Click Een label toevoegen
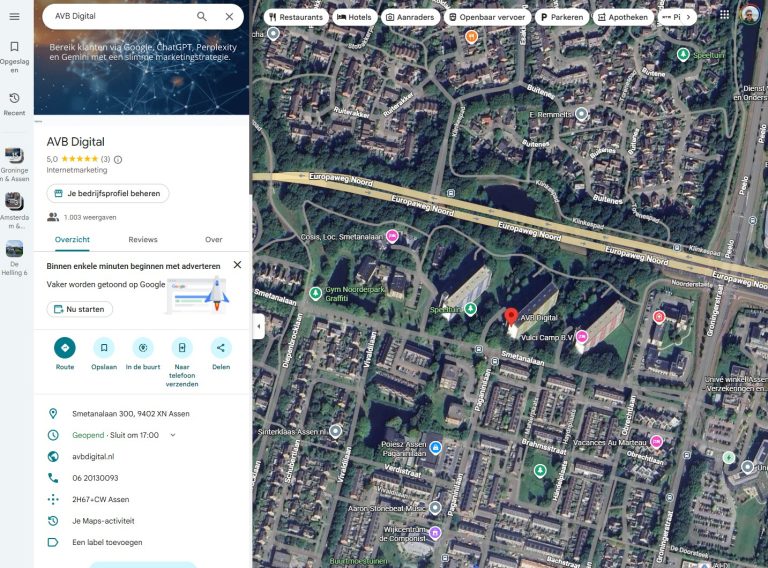The width and height of the screenshot is (768, 568). 107,543
